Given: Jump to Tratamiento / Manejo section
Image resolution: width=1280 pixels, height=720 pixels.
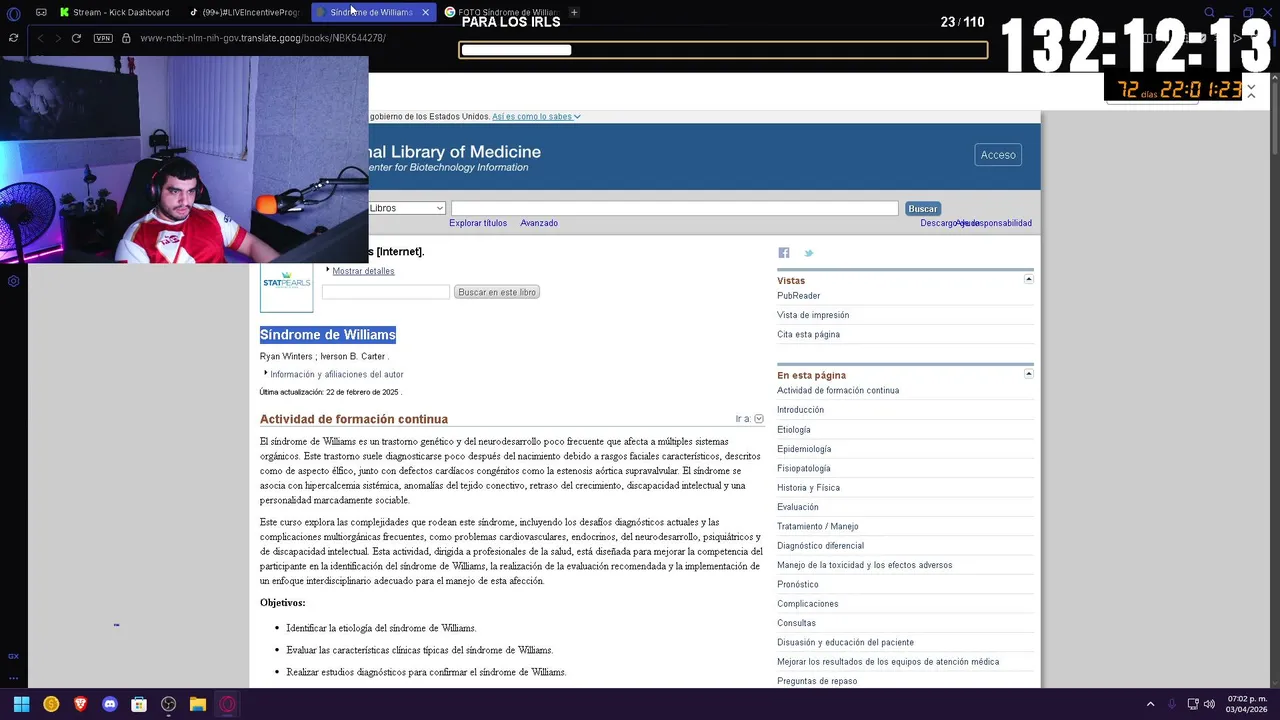Looking at the screenshot, I should 818,526.
